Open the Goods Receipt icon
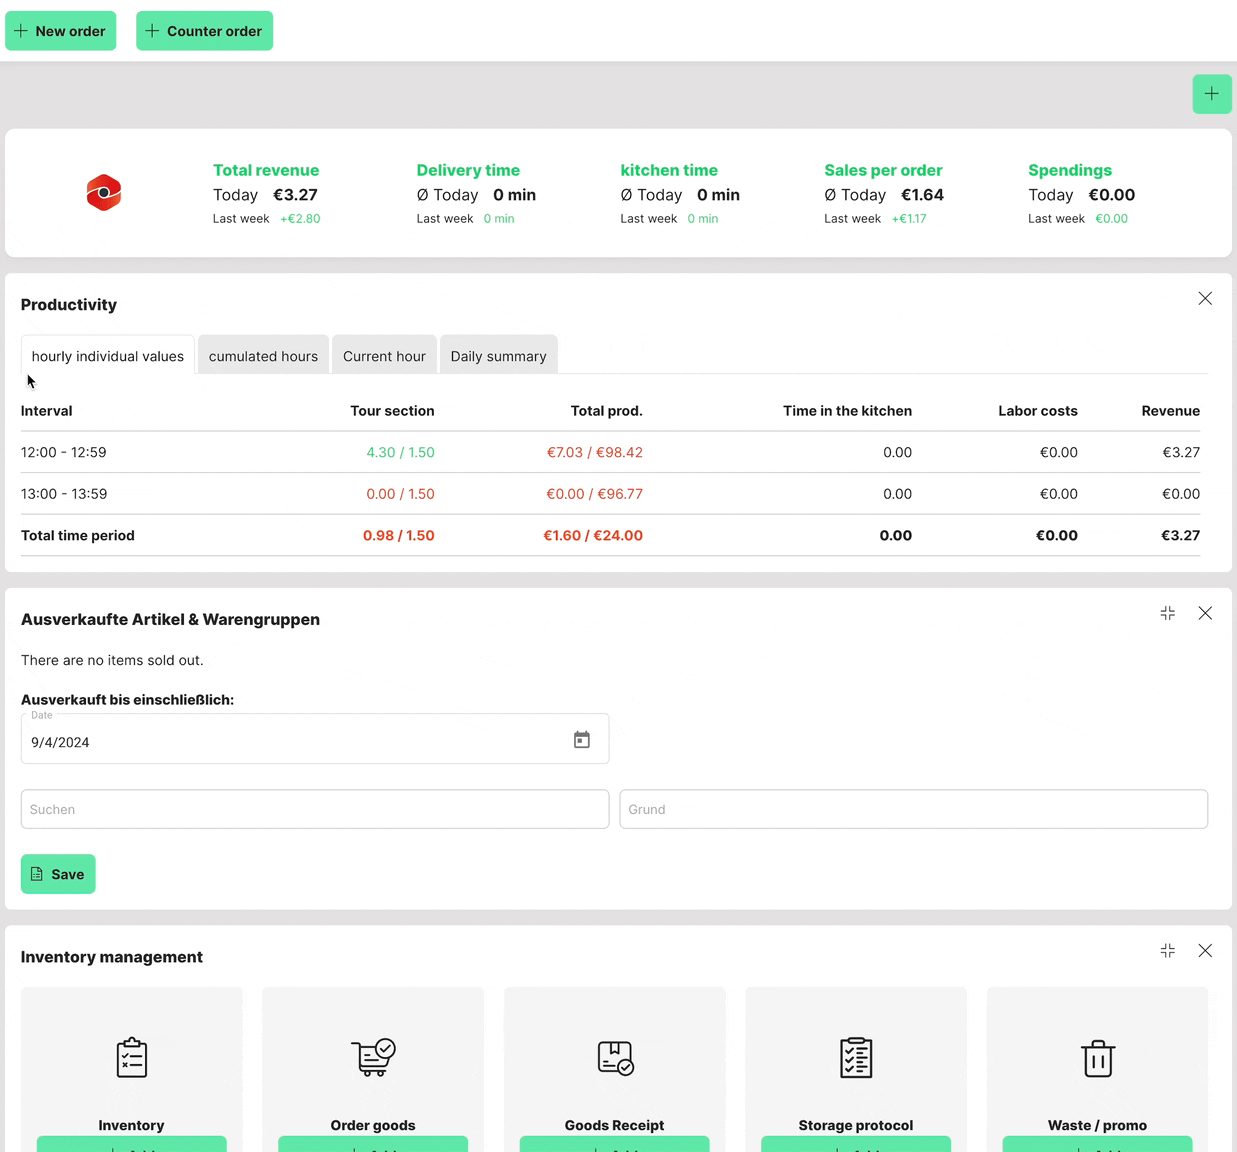This screenshot has height=1152, width=1237. tap(615, 1058)
